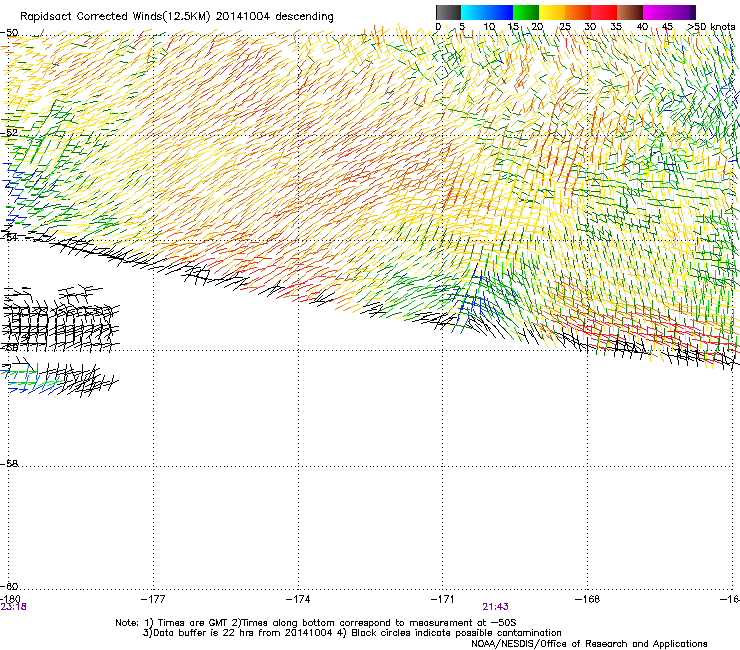The width and height of the screenshot is (740, 650).
Task: Click the -50 latitude axis label
Action: tap(9, 33)
